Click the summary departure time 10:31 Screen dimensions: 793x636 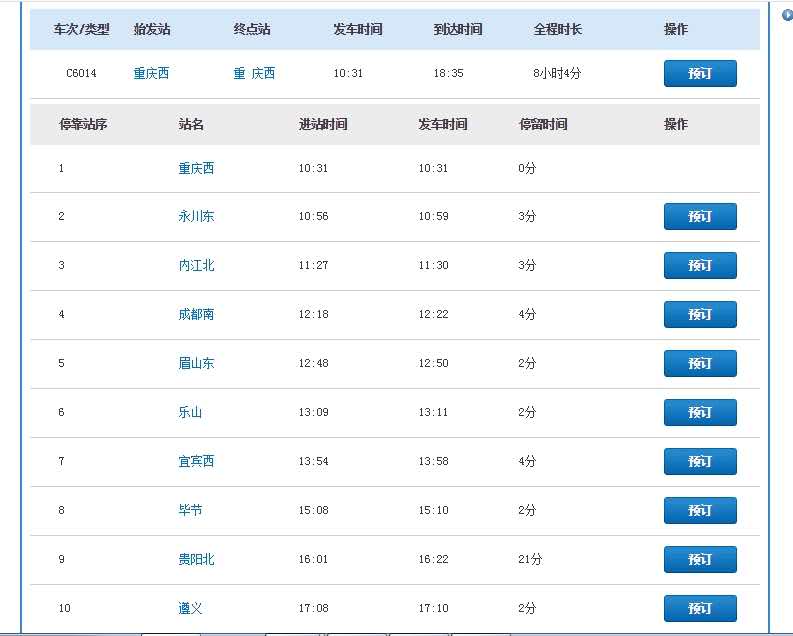[348, 73]
